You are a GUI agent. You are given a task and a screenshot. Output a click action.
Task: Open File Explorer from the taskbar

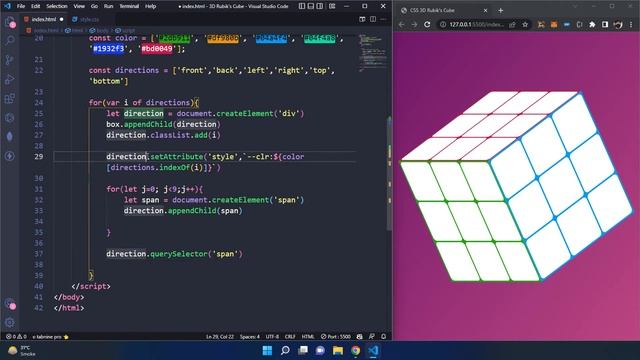coord(338,350)
